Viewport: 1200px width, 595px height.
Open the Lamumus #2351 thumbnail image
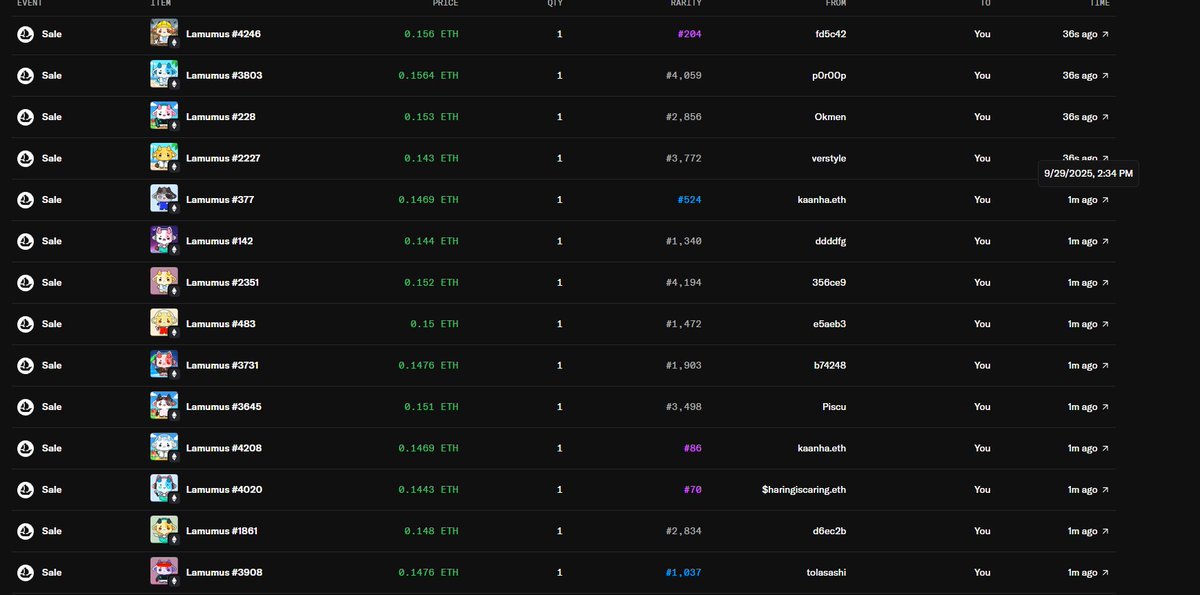164,283
